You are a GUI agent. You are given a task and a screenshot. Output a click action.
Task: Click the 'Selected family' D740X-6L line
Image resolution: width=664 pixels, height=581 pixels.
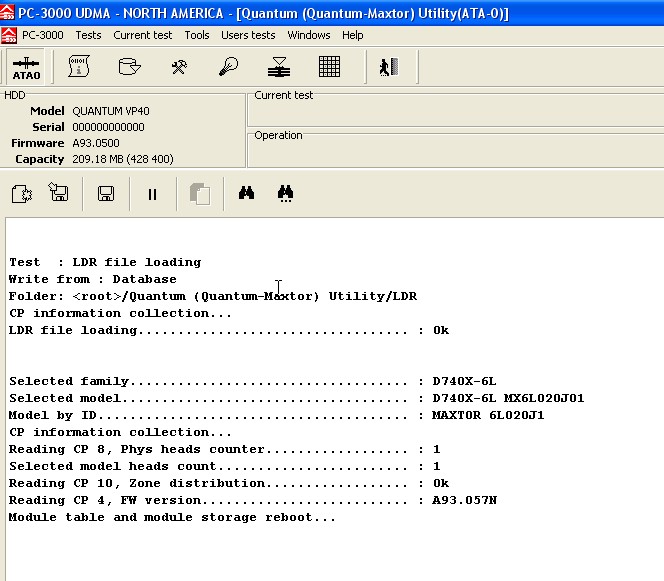[252, 381]
